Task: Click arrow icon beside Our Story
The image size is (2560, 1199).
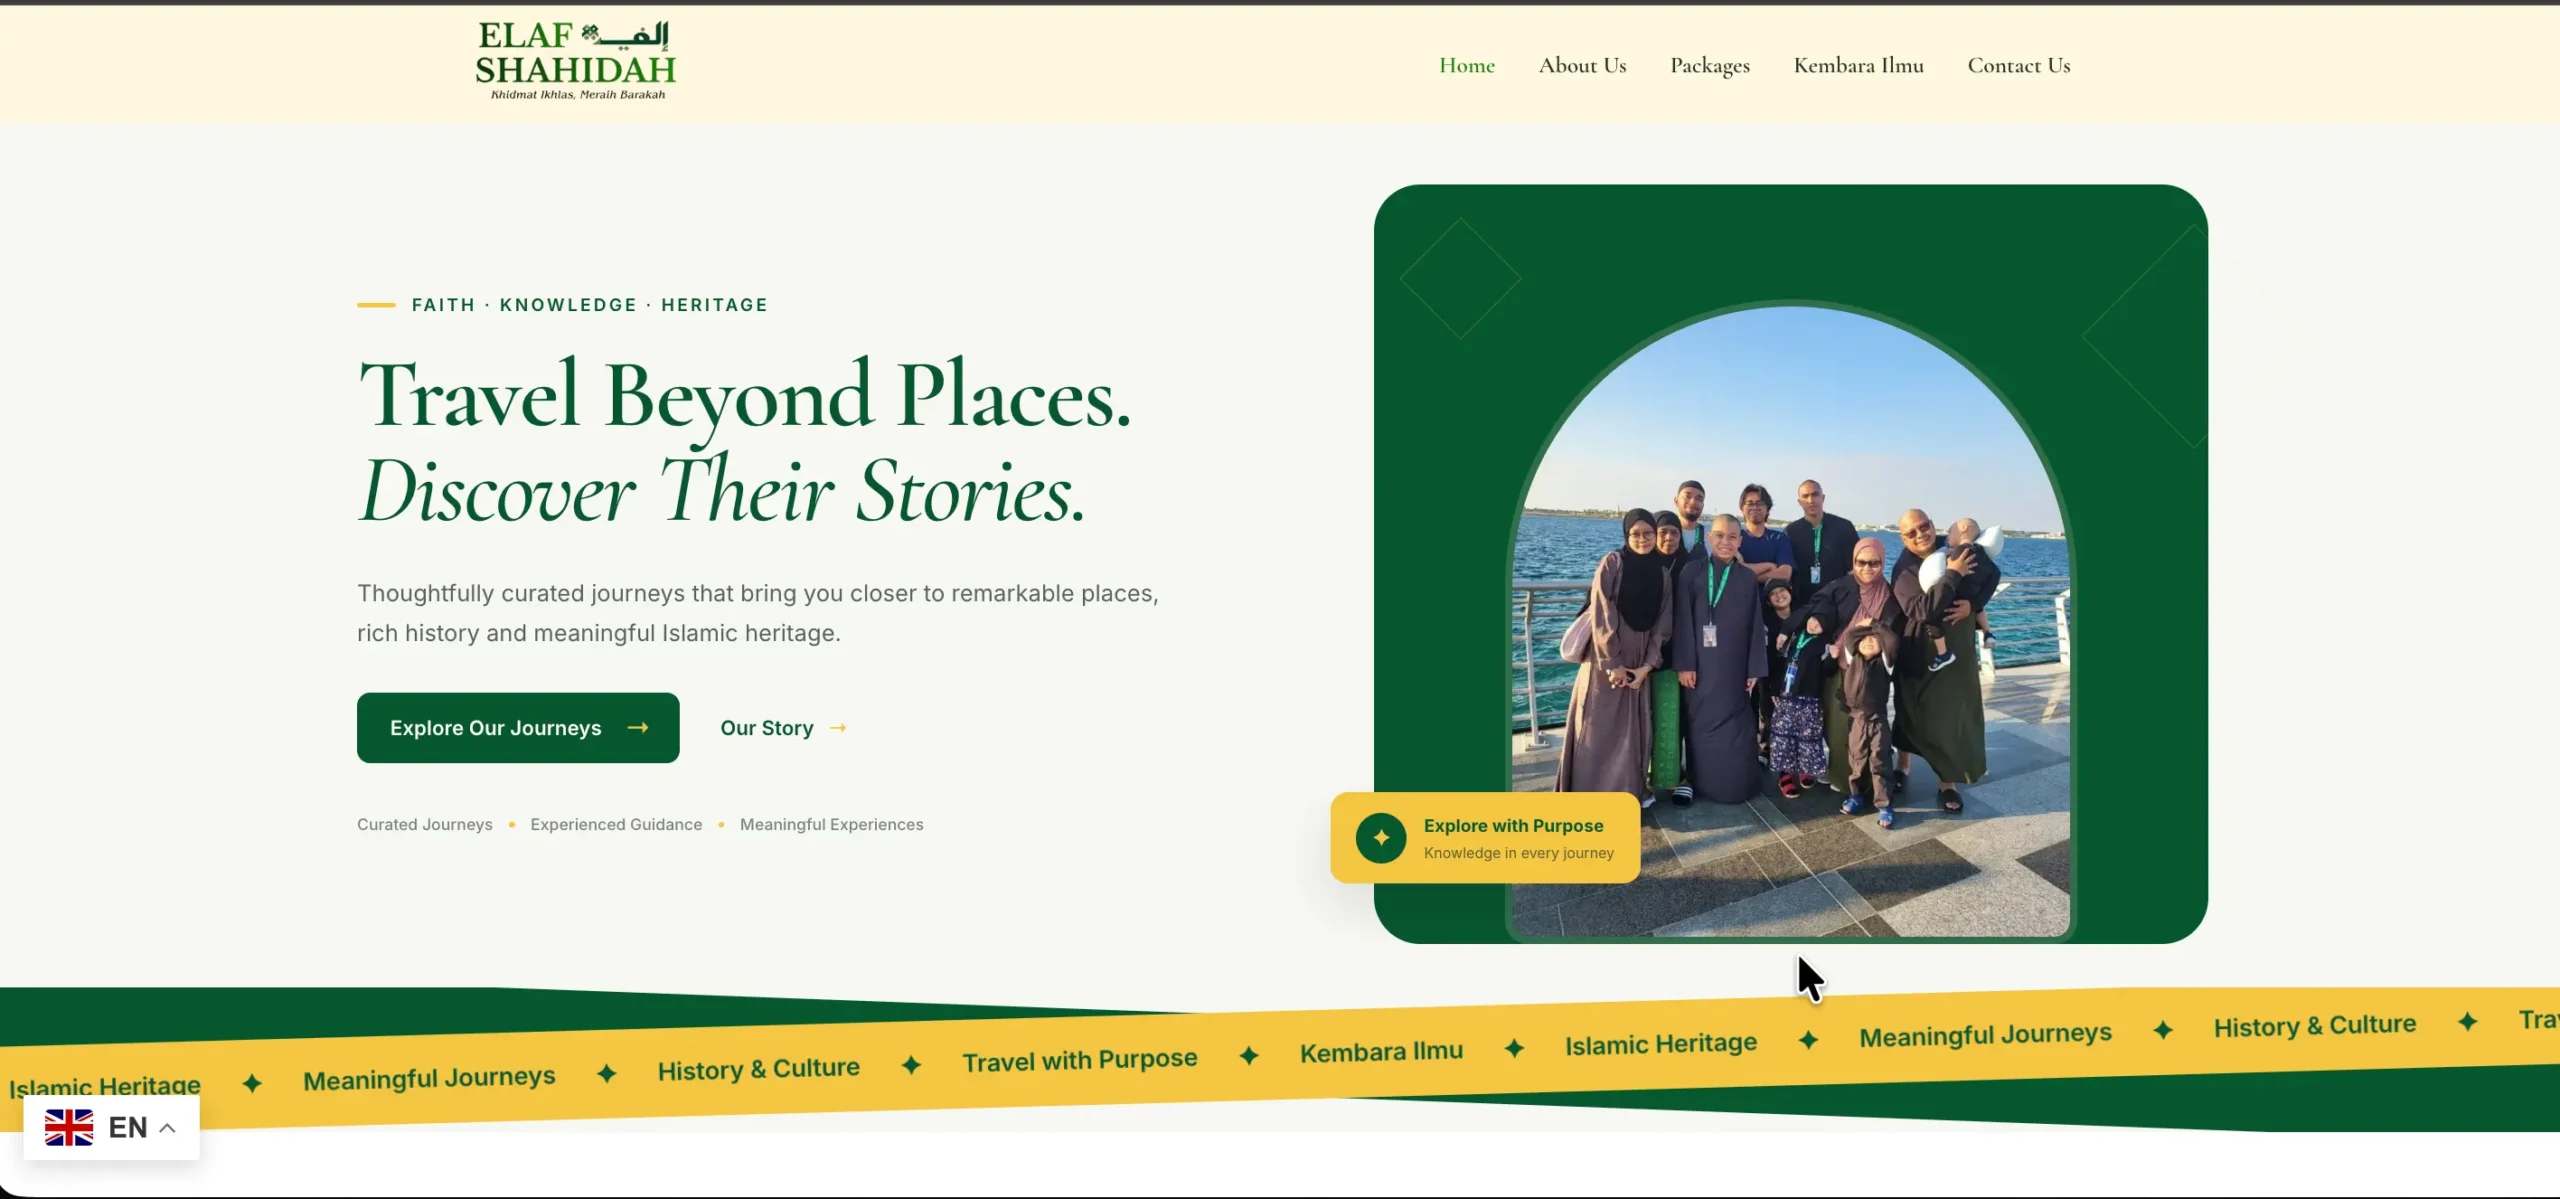Action: 838,728
